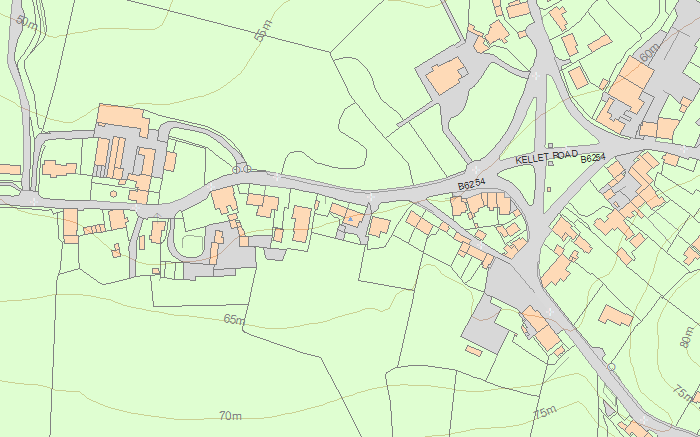Select the 70m contour label

[x=230, y=416]
